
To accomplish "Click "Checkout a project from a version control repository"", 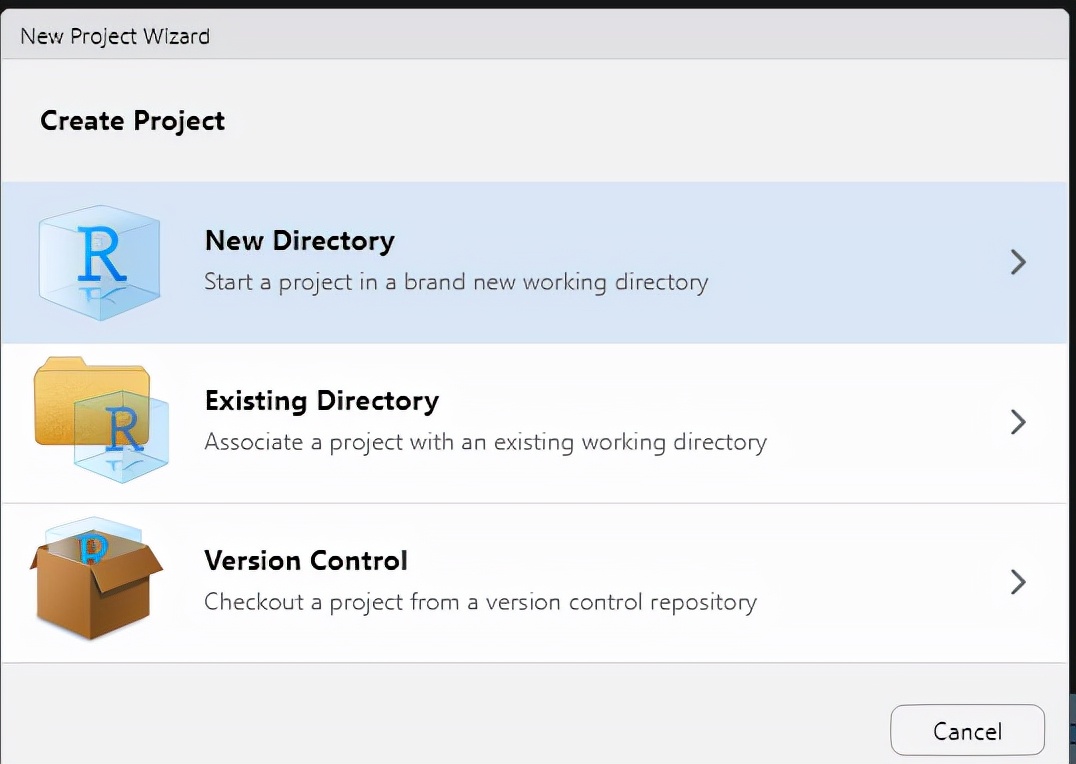I will click(x=480, y=602).
